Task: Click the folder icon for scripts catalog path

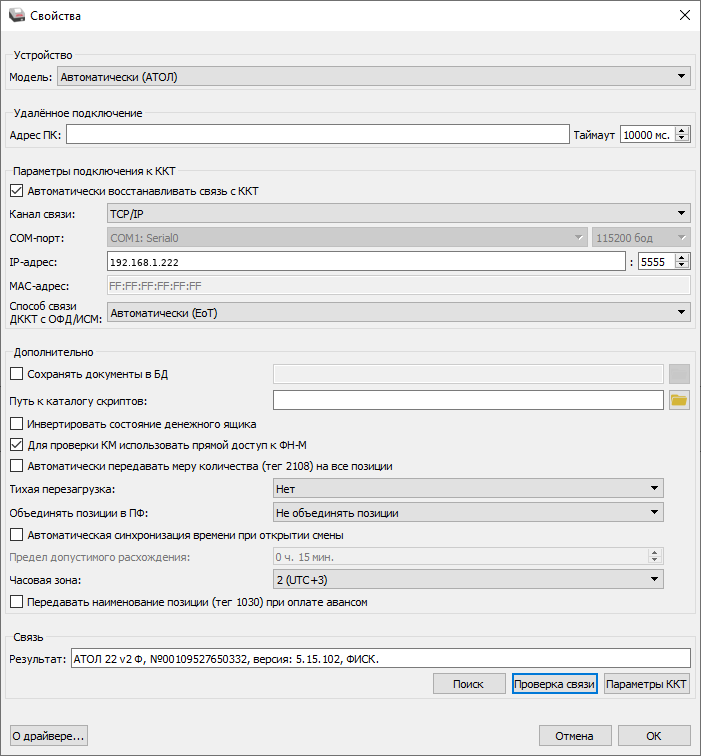Action: pyautogui.click(x=679, y=400)
